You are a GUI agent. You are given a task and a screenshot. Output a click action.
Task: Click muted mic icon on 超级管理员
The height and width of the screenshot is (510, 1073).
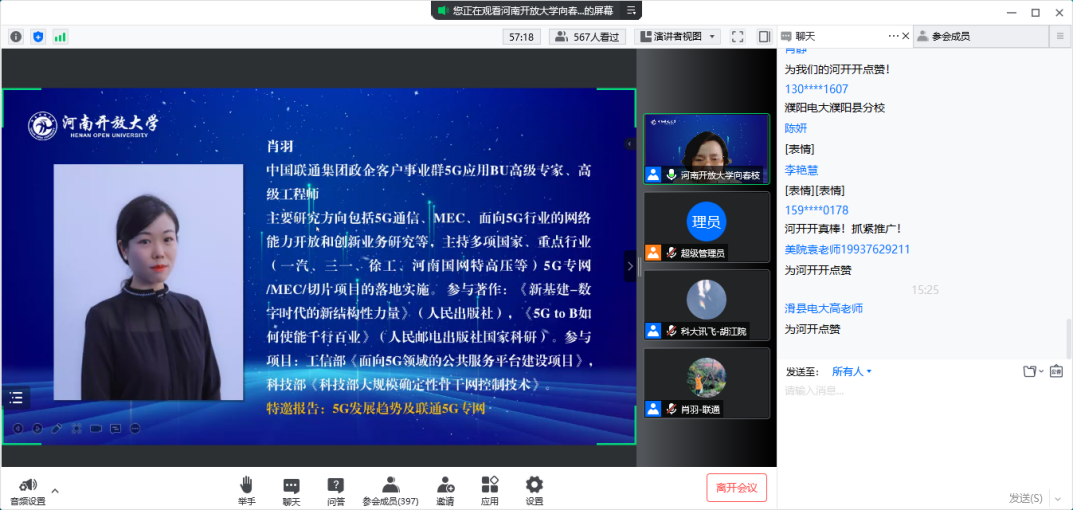671,253
